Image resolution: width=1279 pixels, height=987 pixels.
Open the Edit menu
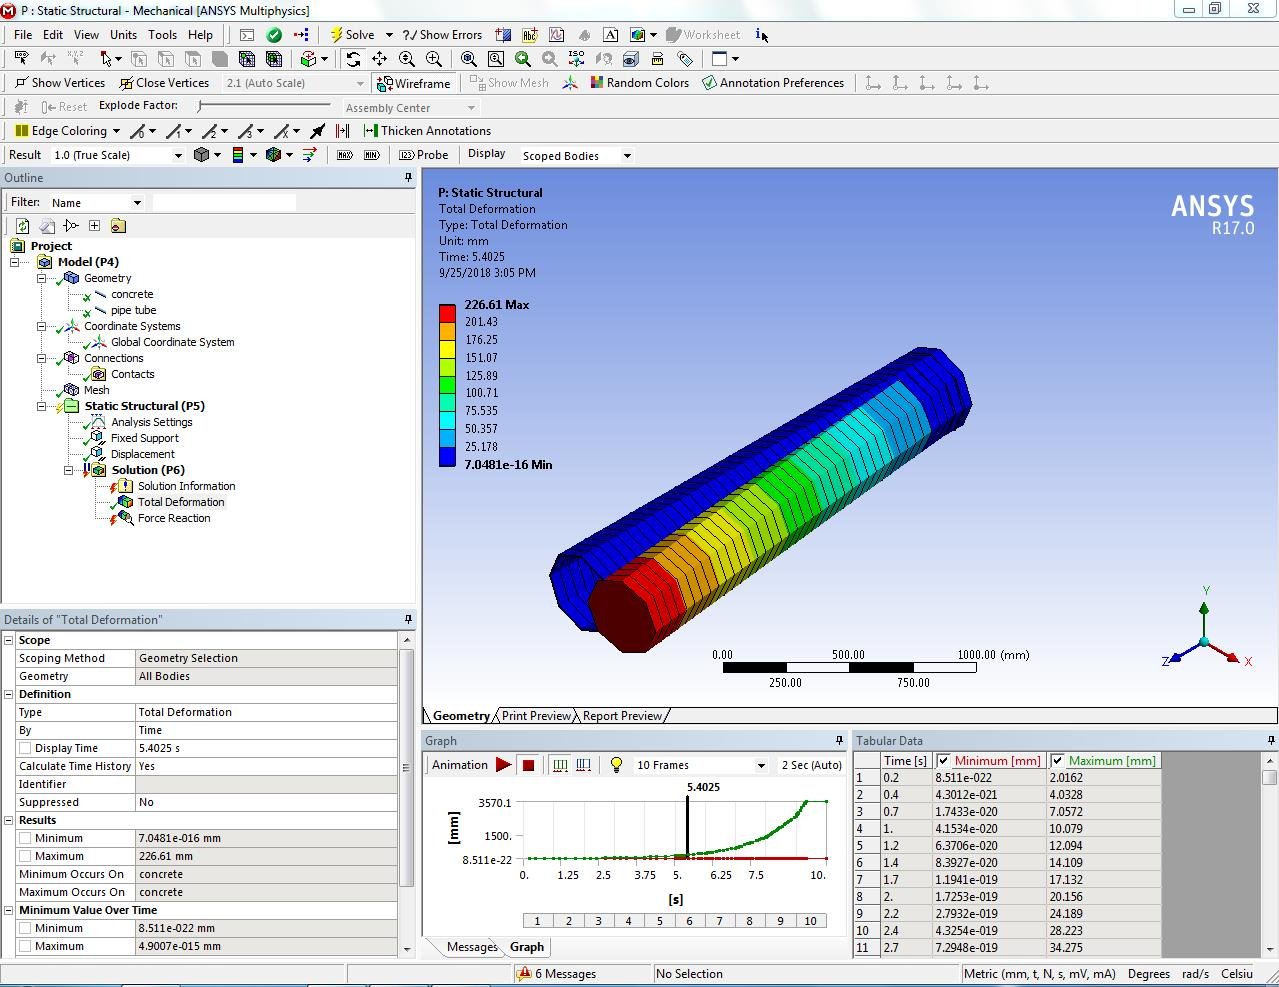pyautogui.click(x=53, y=34)
